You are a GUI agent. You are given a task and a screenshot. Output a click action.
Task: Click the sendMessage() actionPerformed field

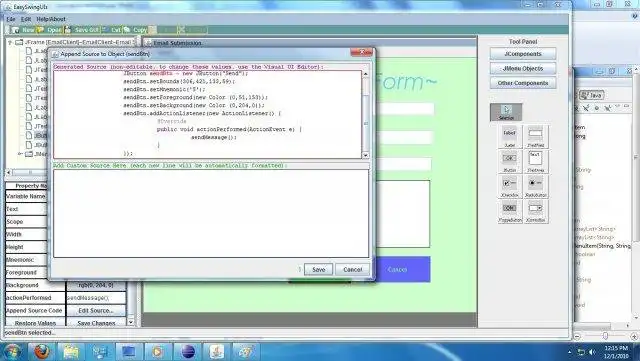[96, 298]
